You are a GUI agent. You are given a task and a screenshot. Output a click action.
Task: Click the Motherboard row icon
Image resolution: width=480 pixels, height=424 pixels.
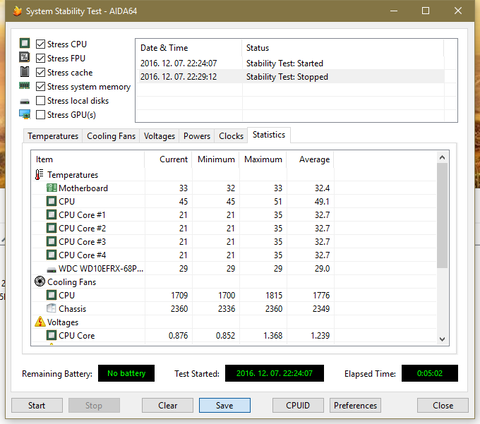point(51,188)
